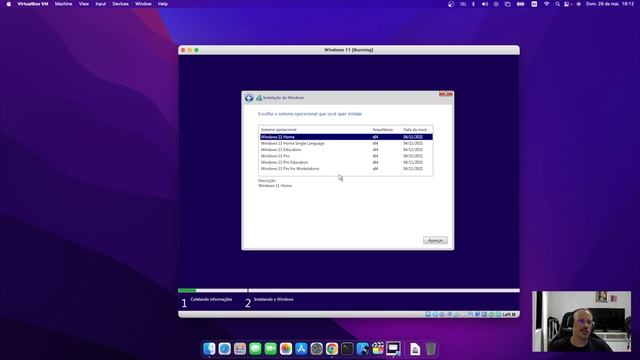Open Xcode from the Dock
The width and height of the screenshot is (640, 360).
[x=362, y=349]
